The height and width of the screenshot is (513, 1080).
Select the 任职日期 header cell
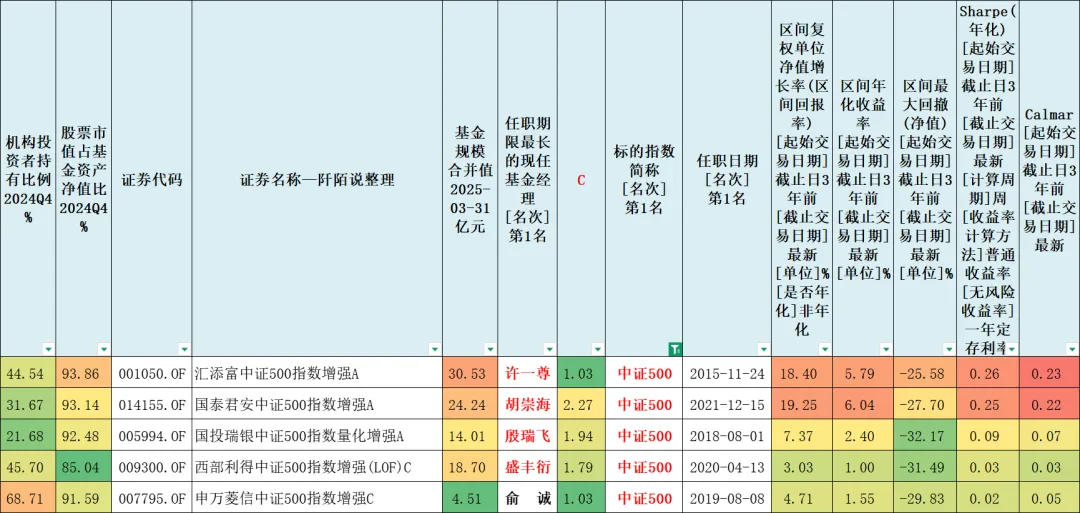(727, 178)
